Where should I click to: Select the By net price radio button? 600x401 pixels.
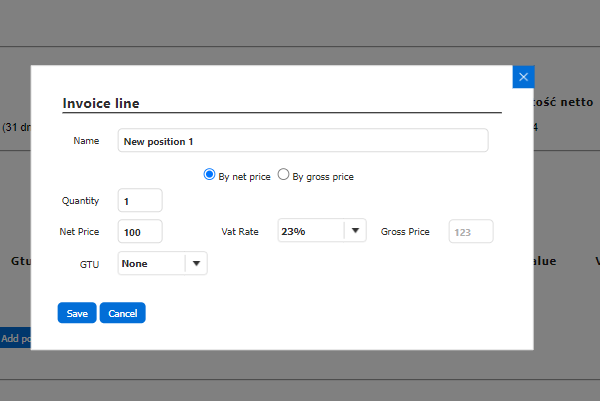pos(210,175)
